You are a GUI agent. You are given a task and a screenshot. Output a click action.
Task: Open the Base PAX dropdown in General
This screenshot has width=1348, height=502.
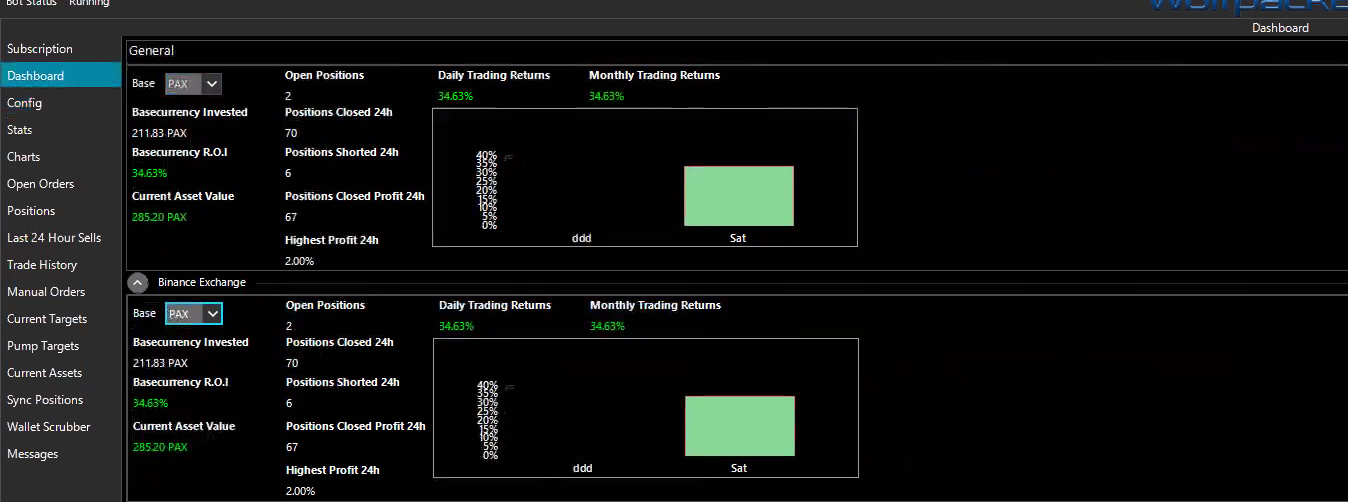[x=193, y=84]
